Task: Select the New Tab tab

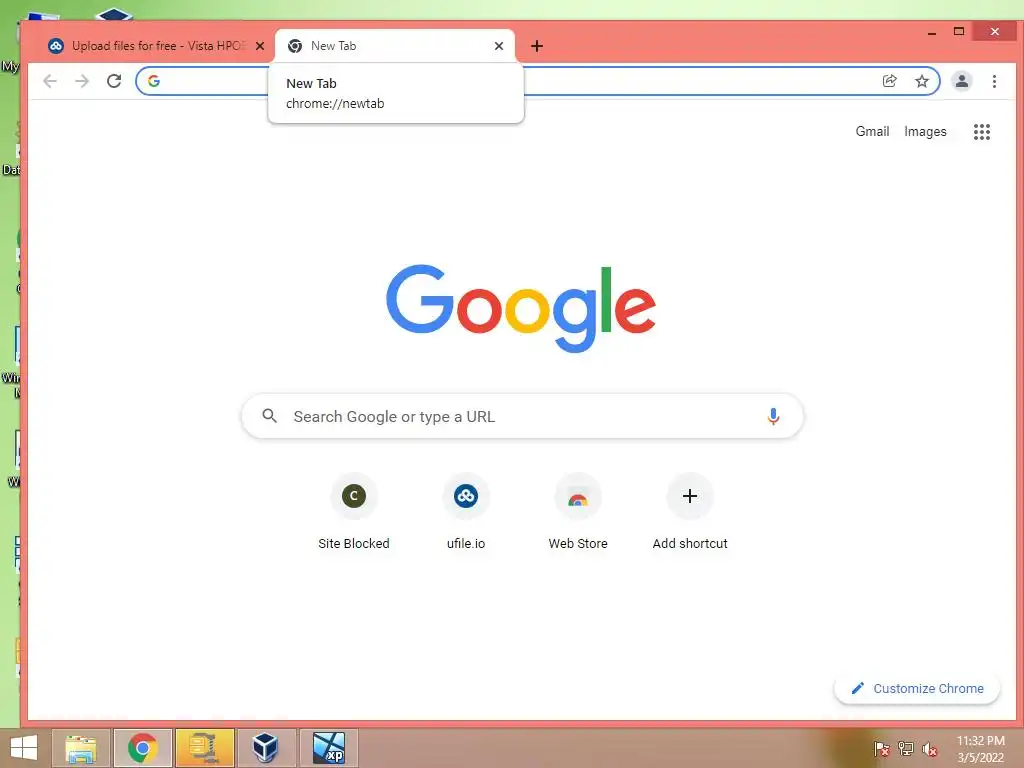Action: [394, 46]
